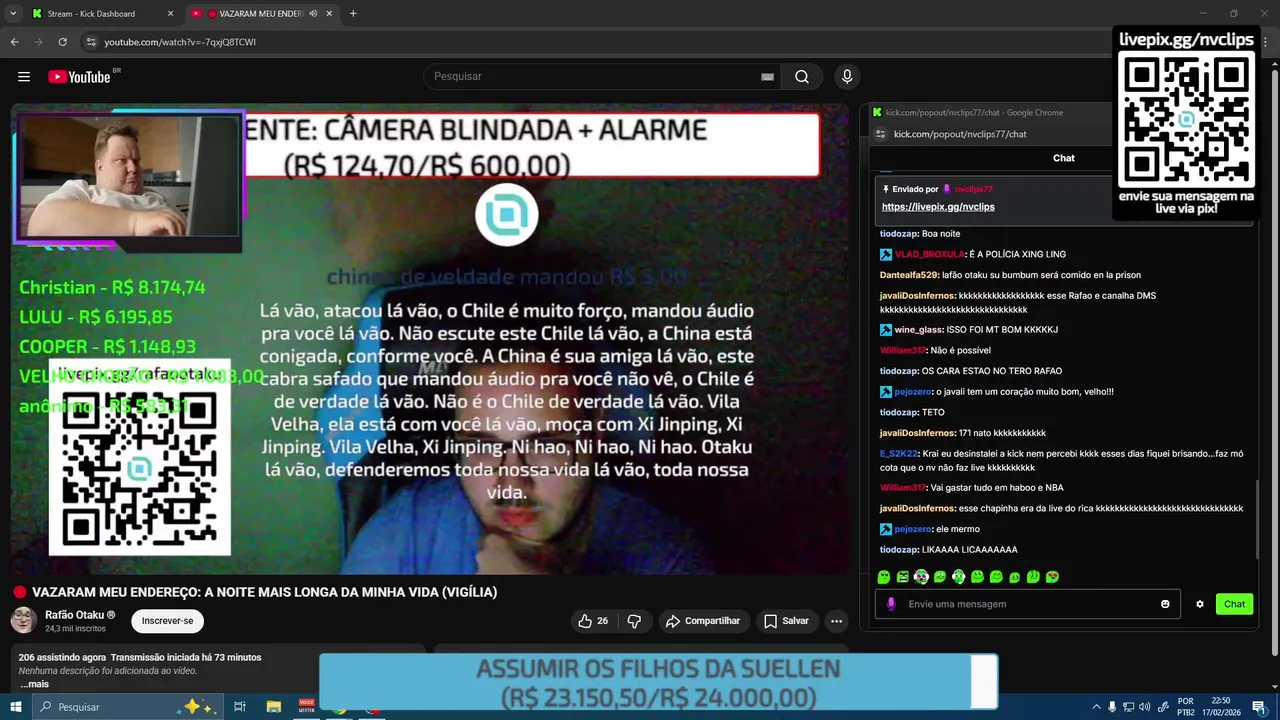
Task: Click Dantealfa529 username in chat
Action: coord(909,275)
